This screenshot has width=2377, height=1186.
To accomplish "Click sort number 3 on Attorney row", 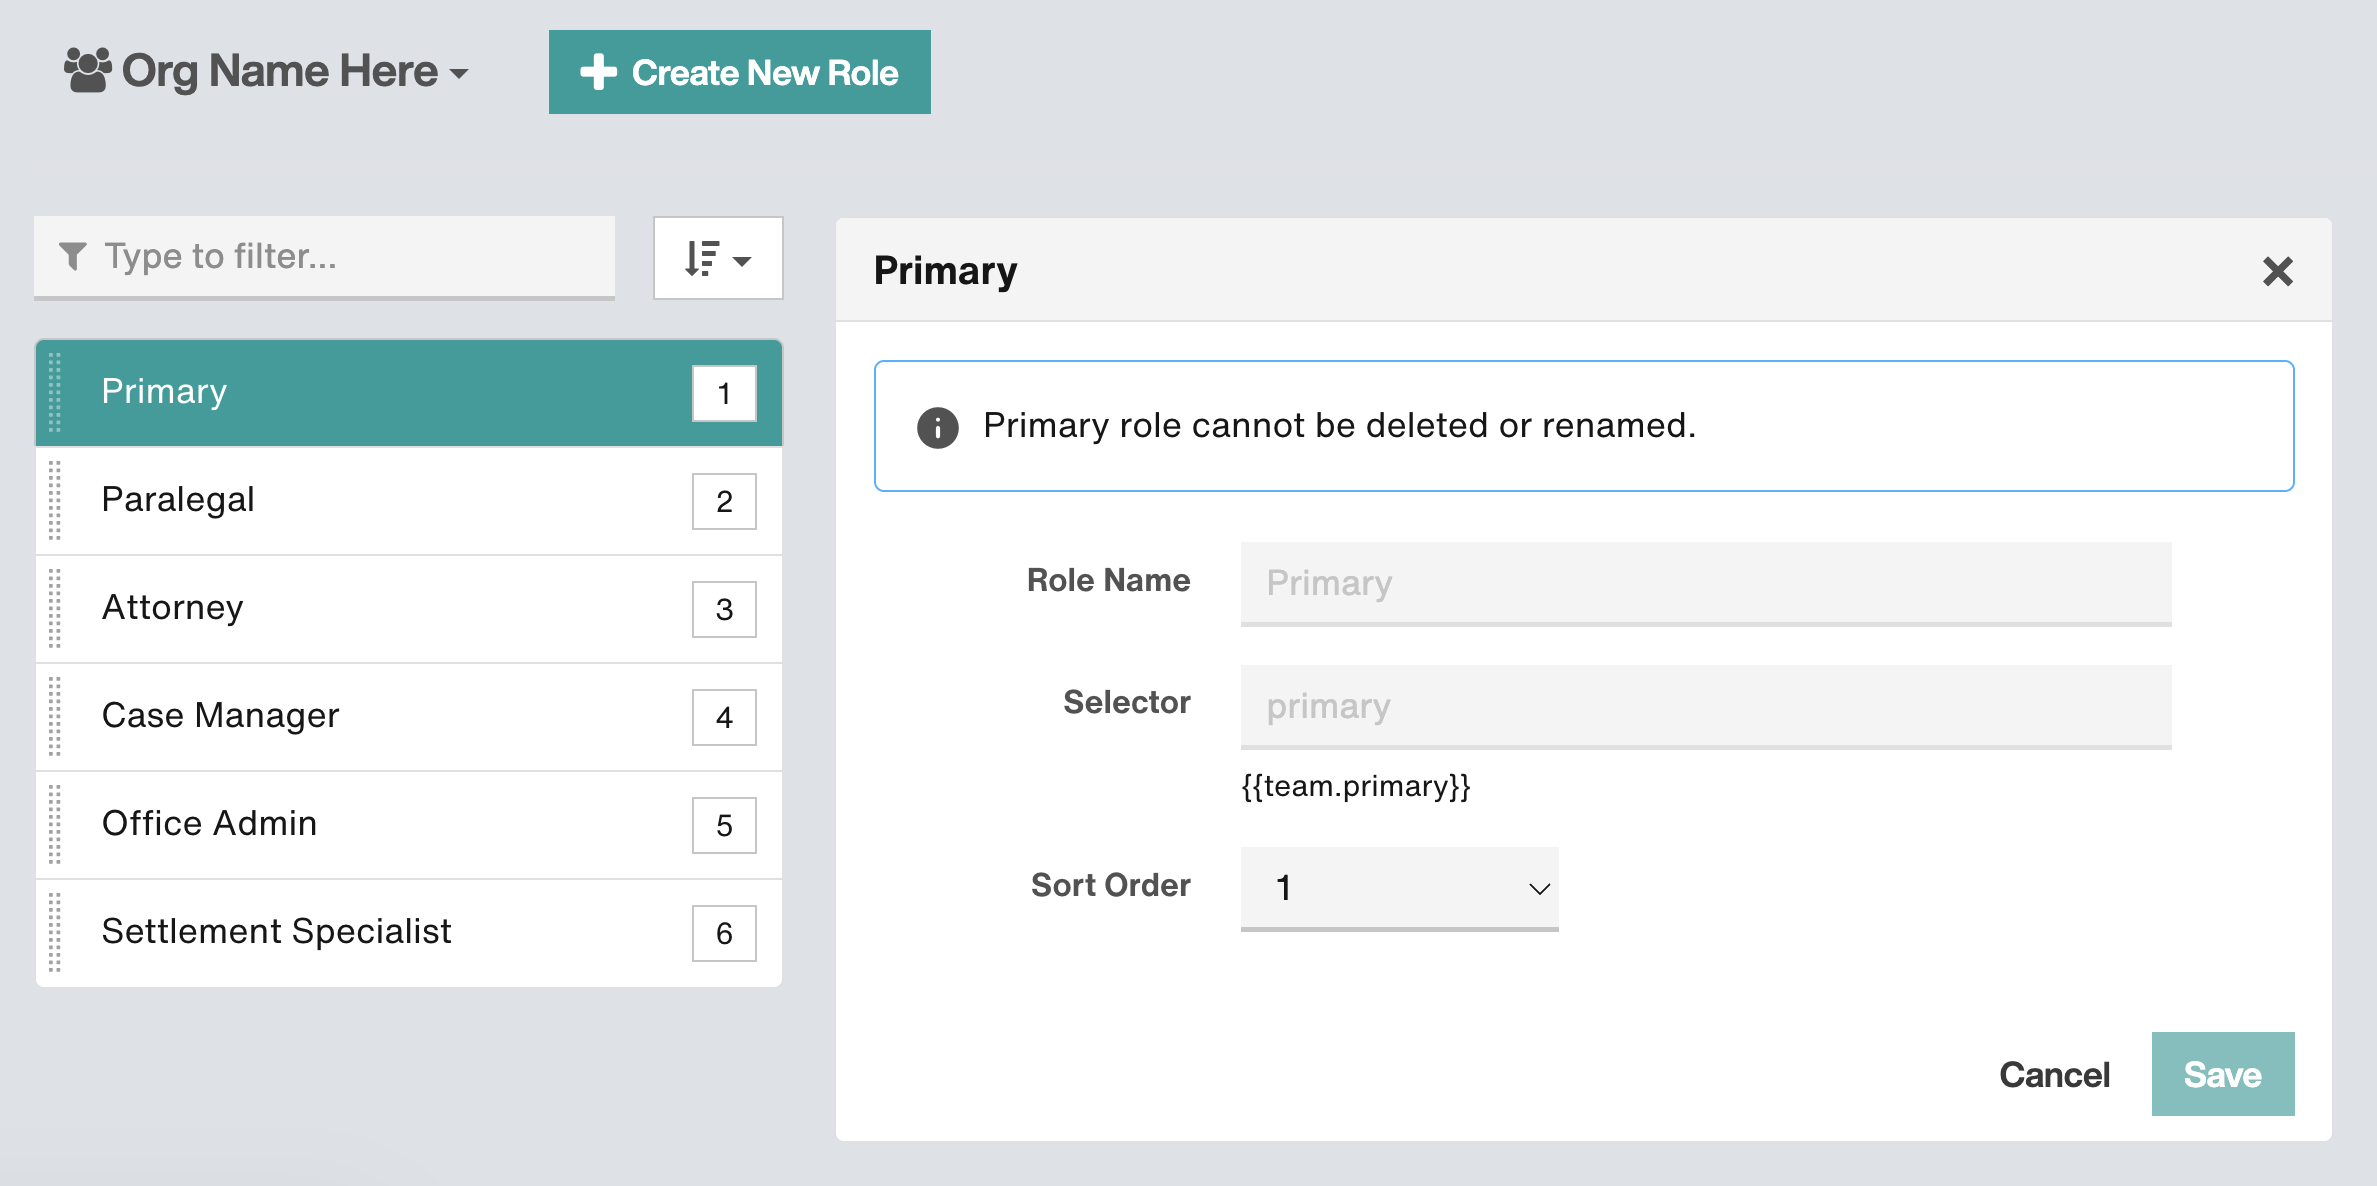I will coord(724,610).
